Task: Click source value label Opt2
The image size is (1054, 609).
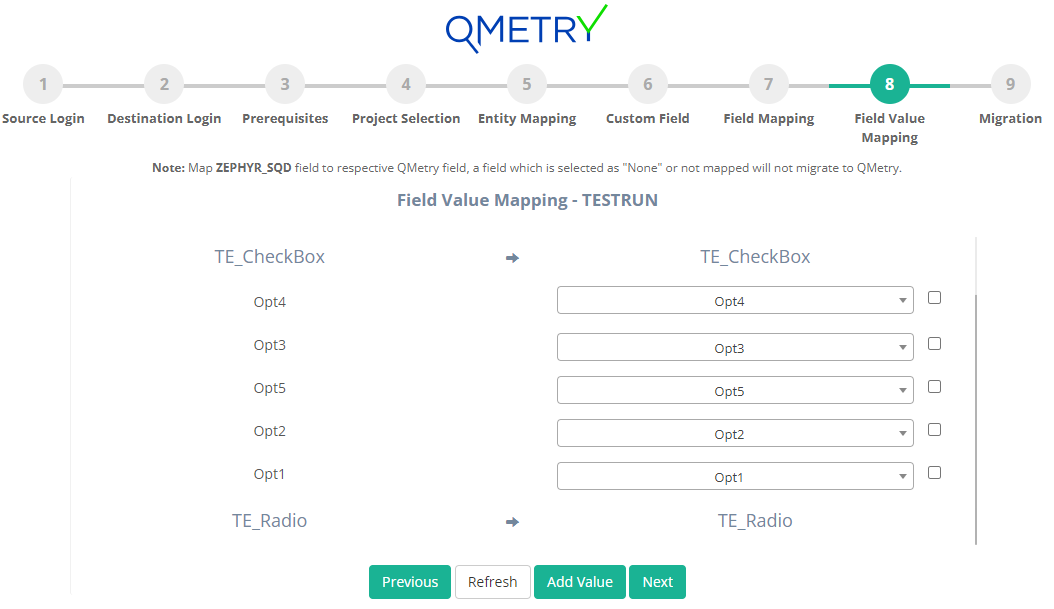Action: [x=270, y=432]
